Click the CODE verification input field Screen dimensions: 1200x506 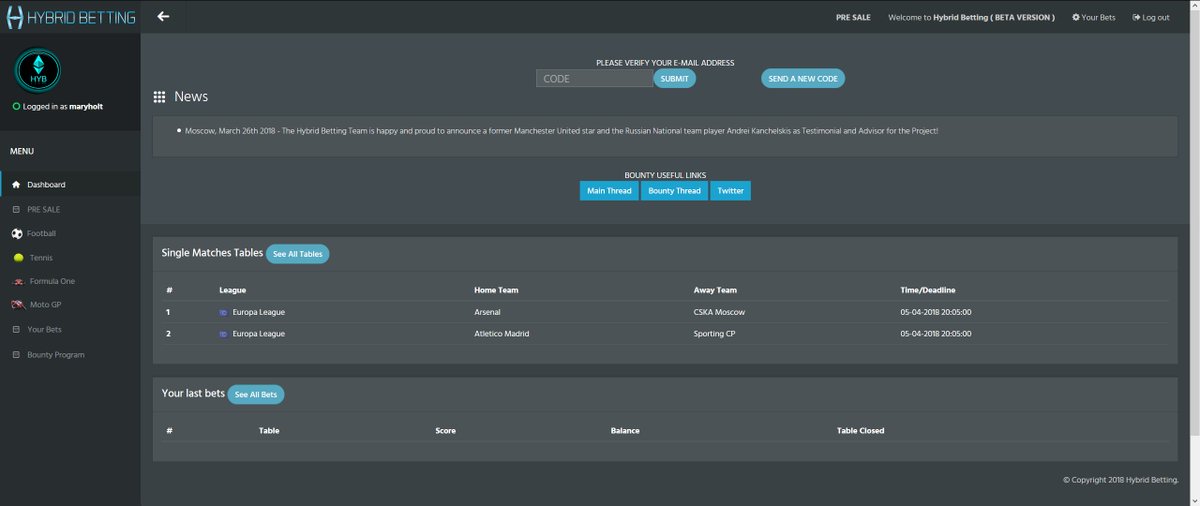pos(594,78)
